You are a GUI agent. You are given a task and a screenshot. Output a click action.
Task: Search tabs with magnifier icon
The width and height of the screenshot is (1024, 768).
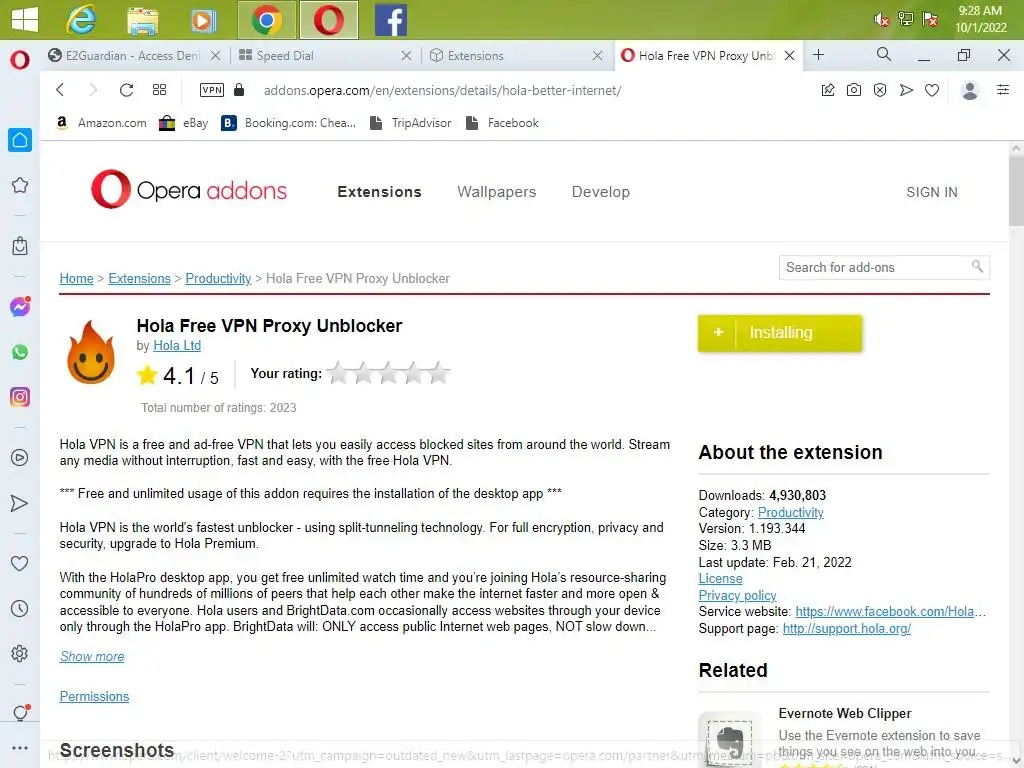click(x=884, y=55)
